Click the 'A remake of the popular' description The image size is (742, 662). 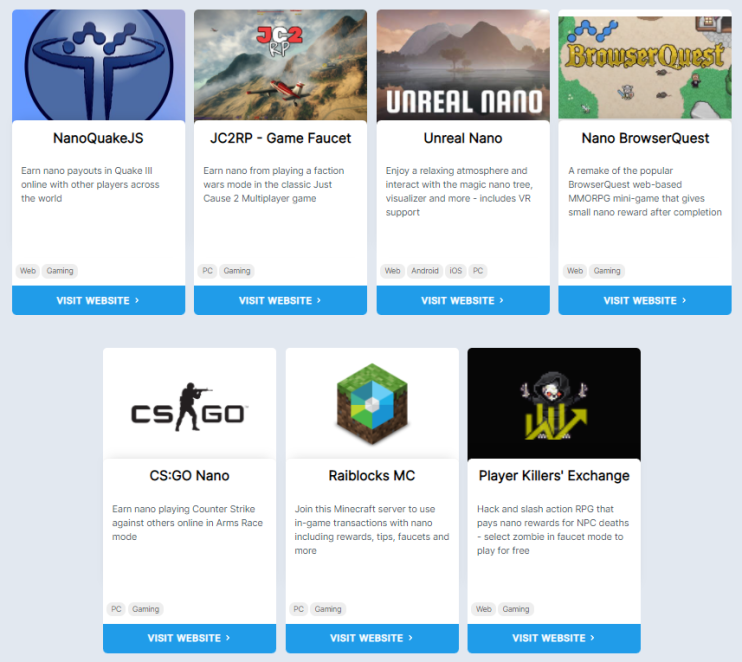tap(645, 191)
